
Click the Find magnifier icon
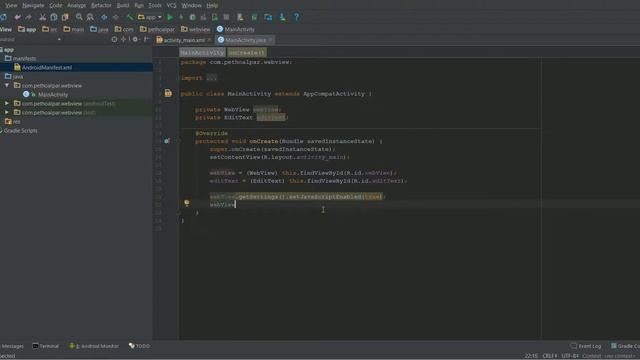(x=79, y=17)
